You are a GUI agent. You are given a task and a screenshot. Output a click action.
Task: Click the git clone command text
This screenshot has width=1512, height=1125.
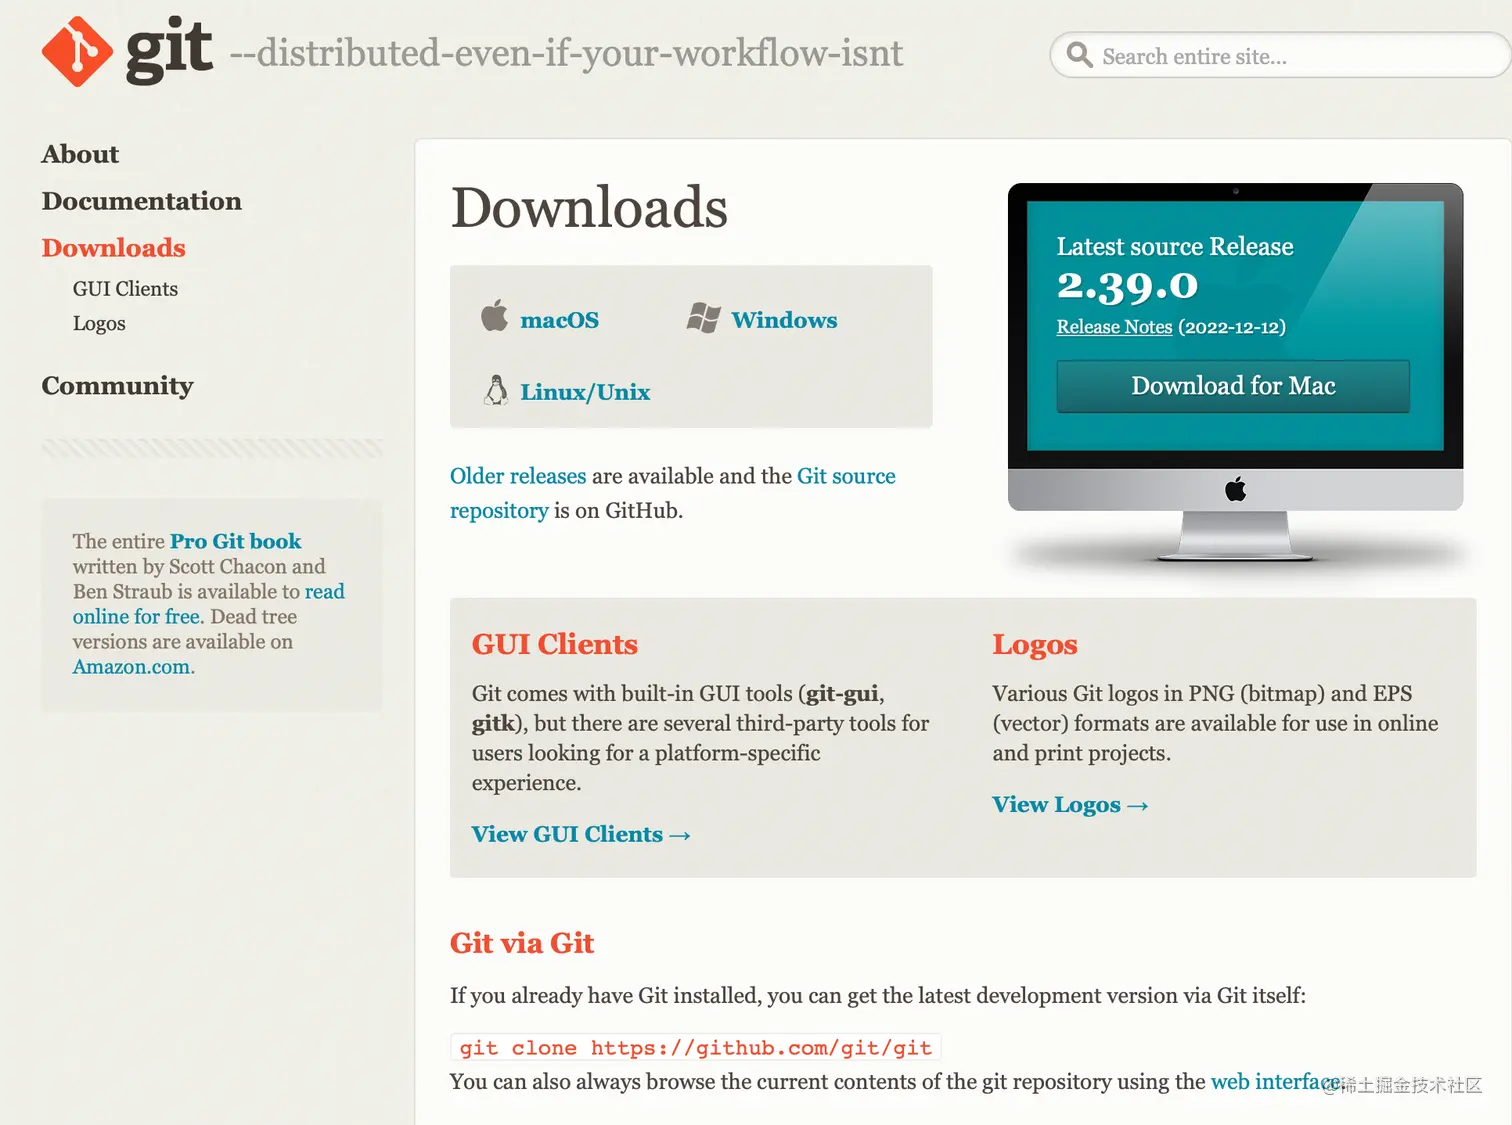[x=696, y=1047]
